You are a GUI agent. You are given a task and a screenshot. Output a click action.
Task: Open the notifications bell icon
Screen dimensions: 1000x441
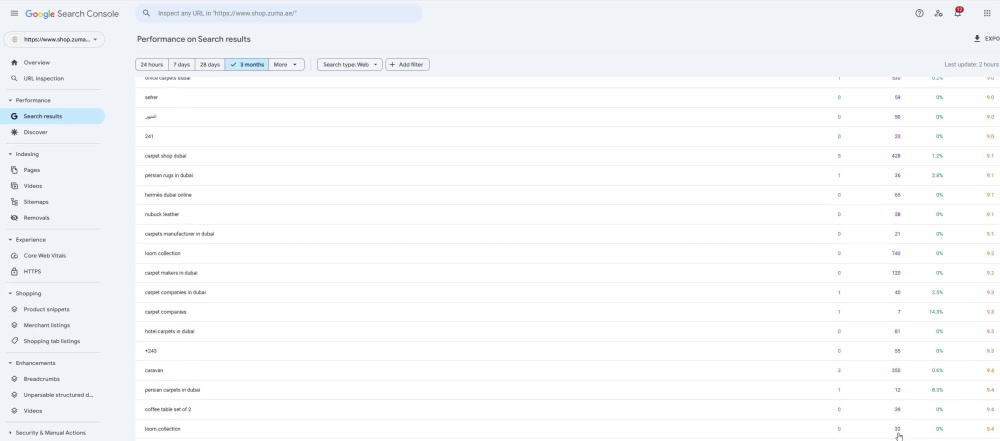click(x=958, y=12)
